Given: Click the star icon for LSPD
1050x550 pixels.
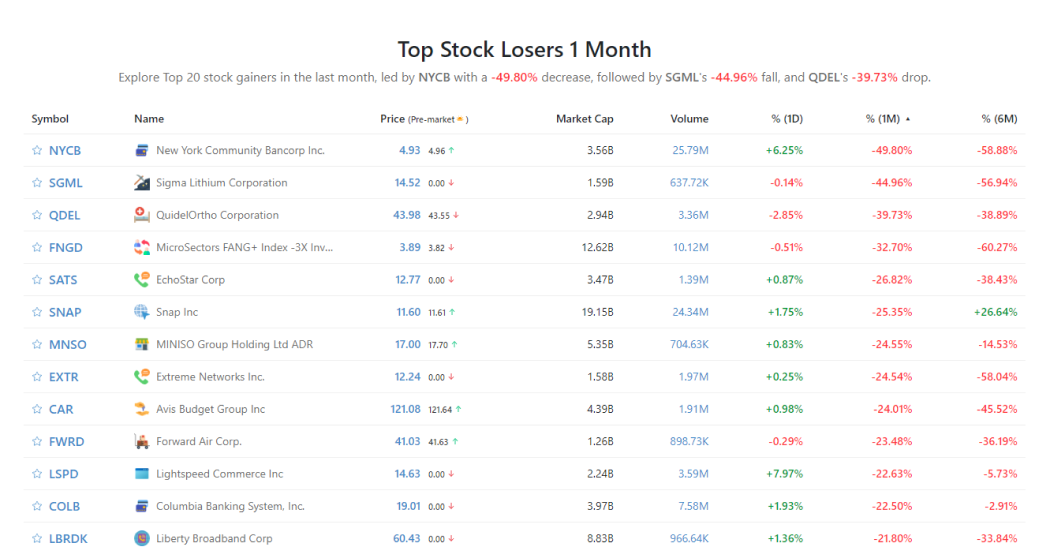Looking at the screenshot, I should tap(37, 474).
